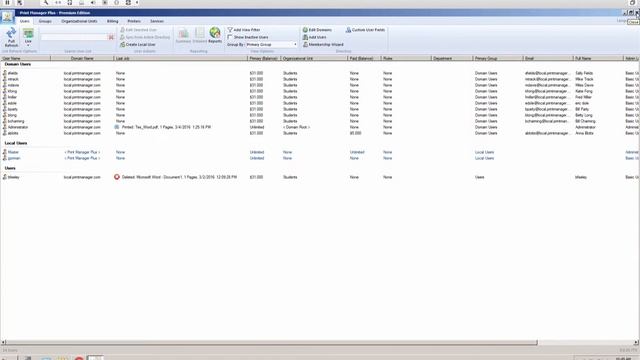Viewport: 640px width, 360px height.
Task: Click the "Fred Miller" full name cell
Action: (583, 97)
